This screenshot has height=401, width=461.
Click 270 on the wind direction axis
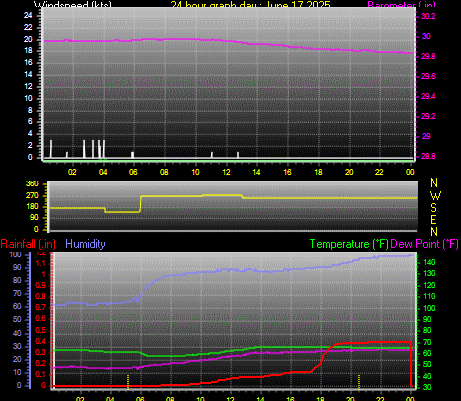tap(32, 195)
